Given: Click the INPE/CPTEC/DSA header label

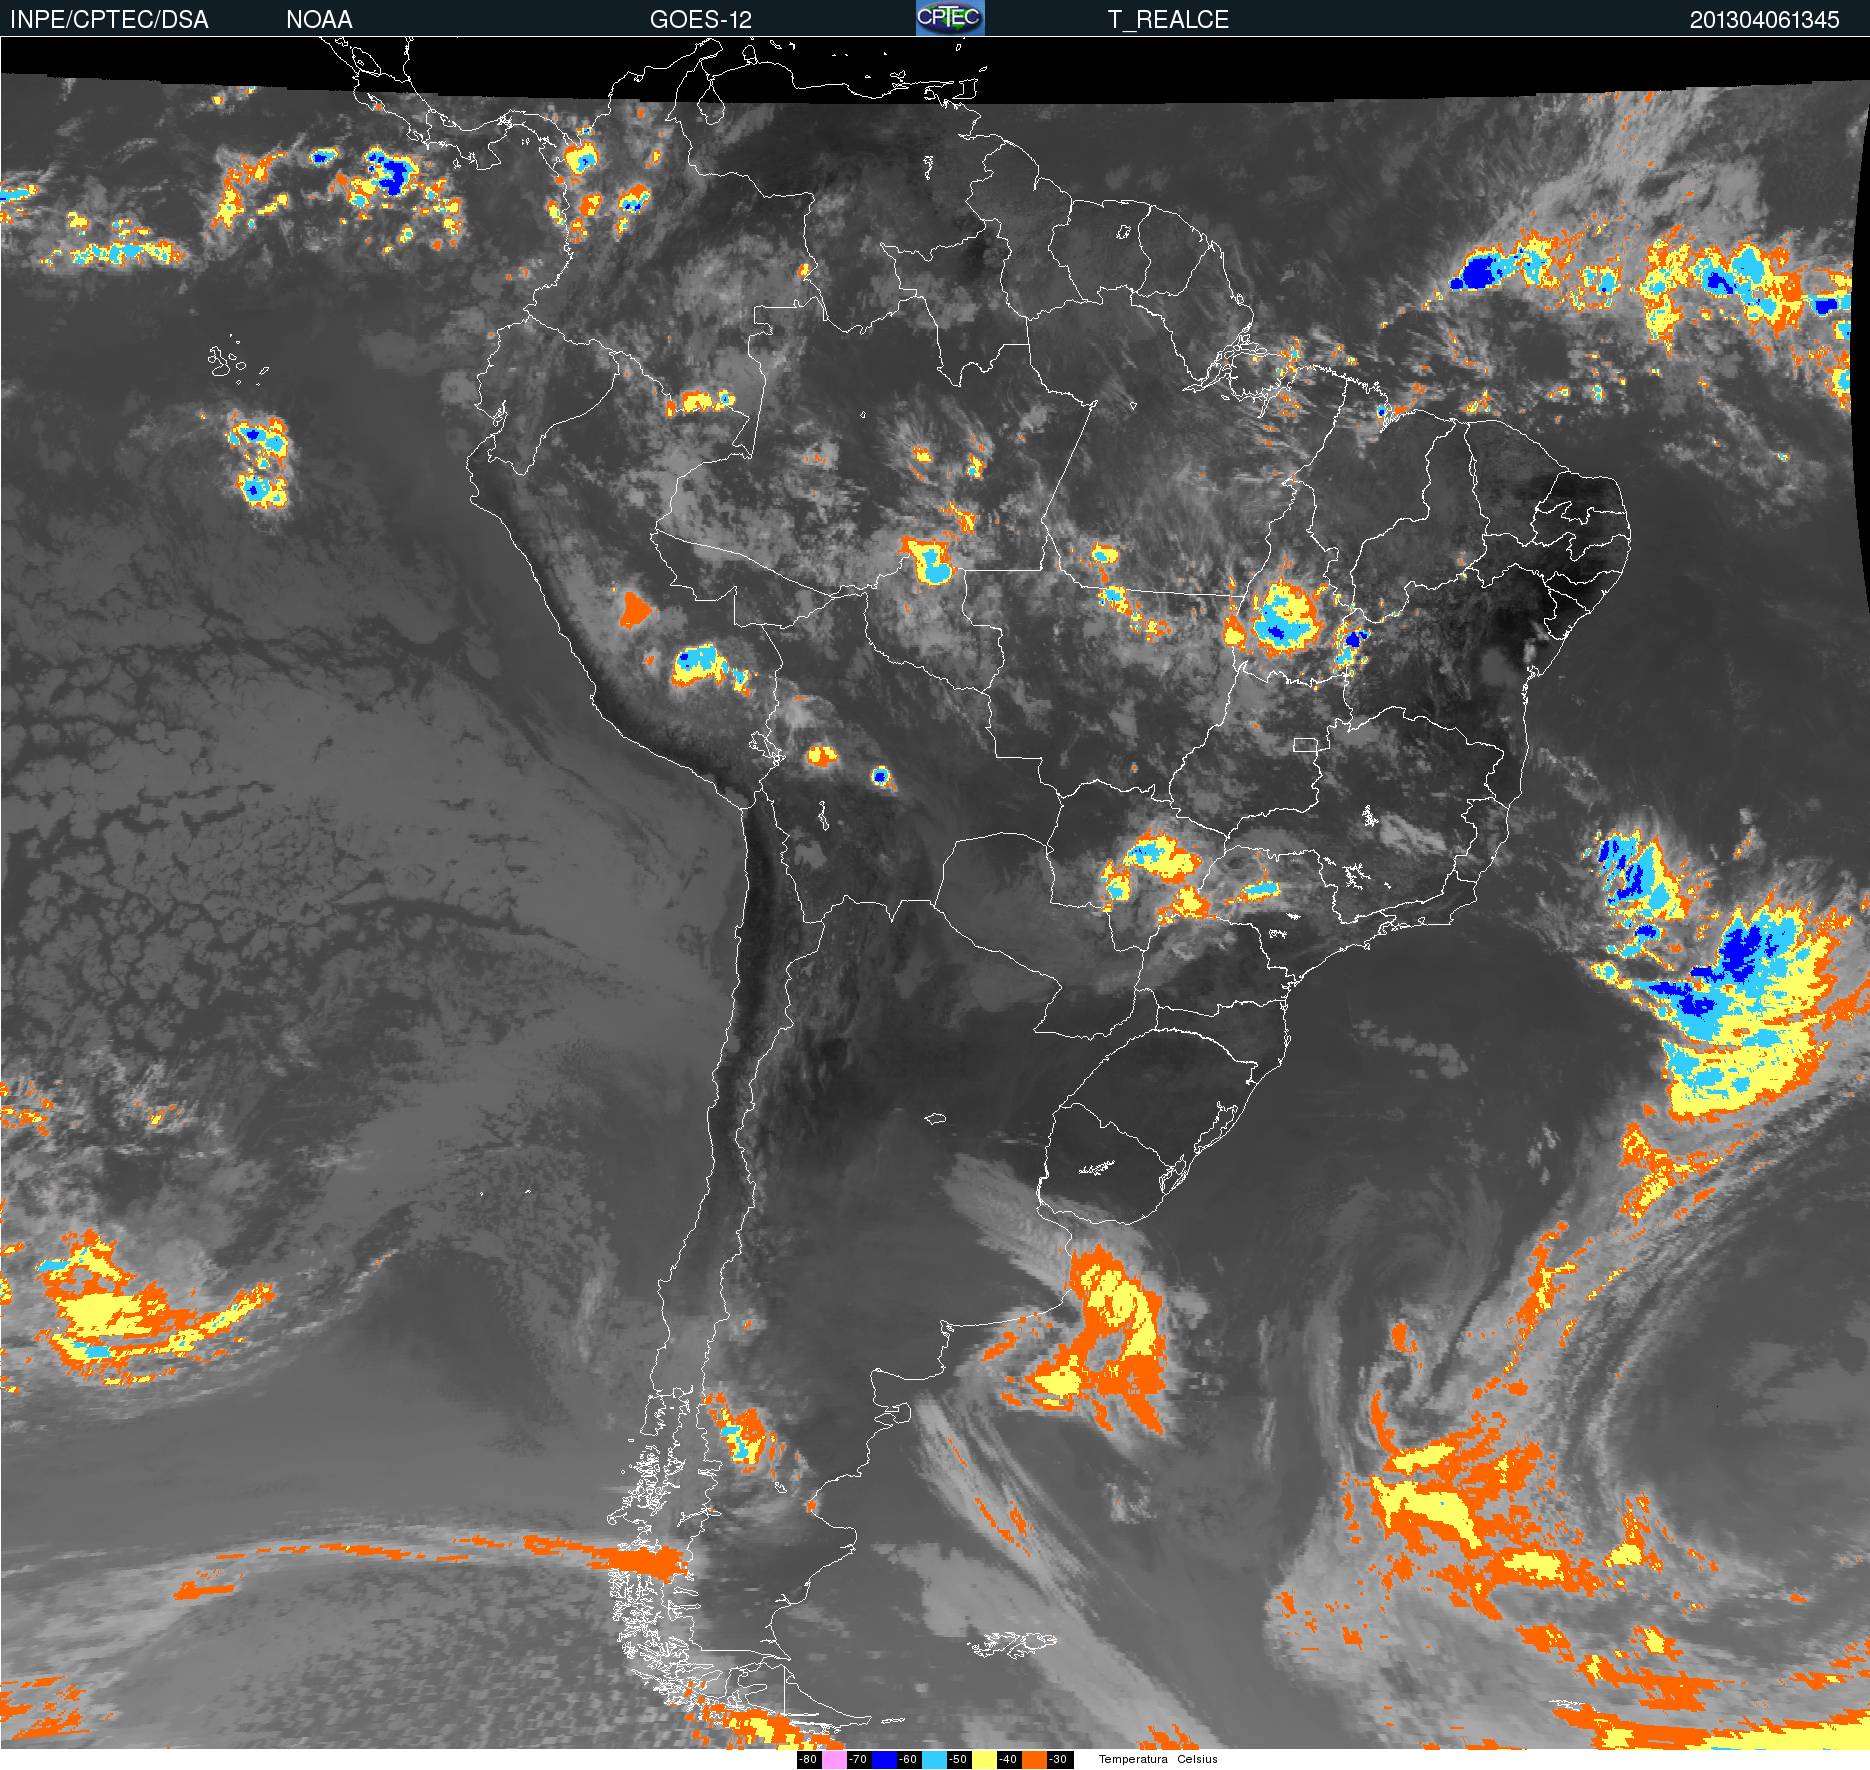Looking at the screenshot, I should click(x=109, y=20).
